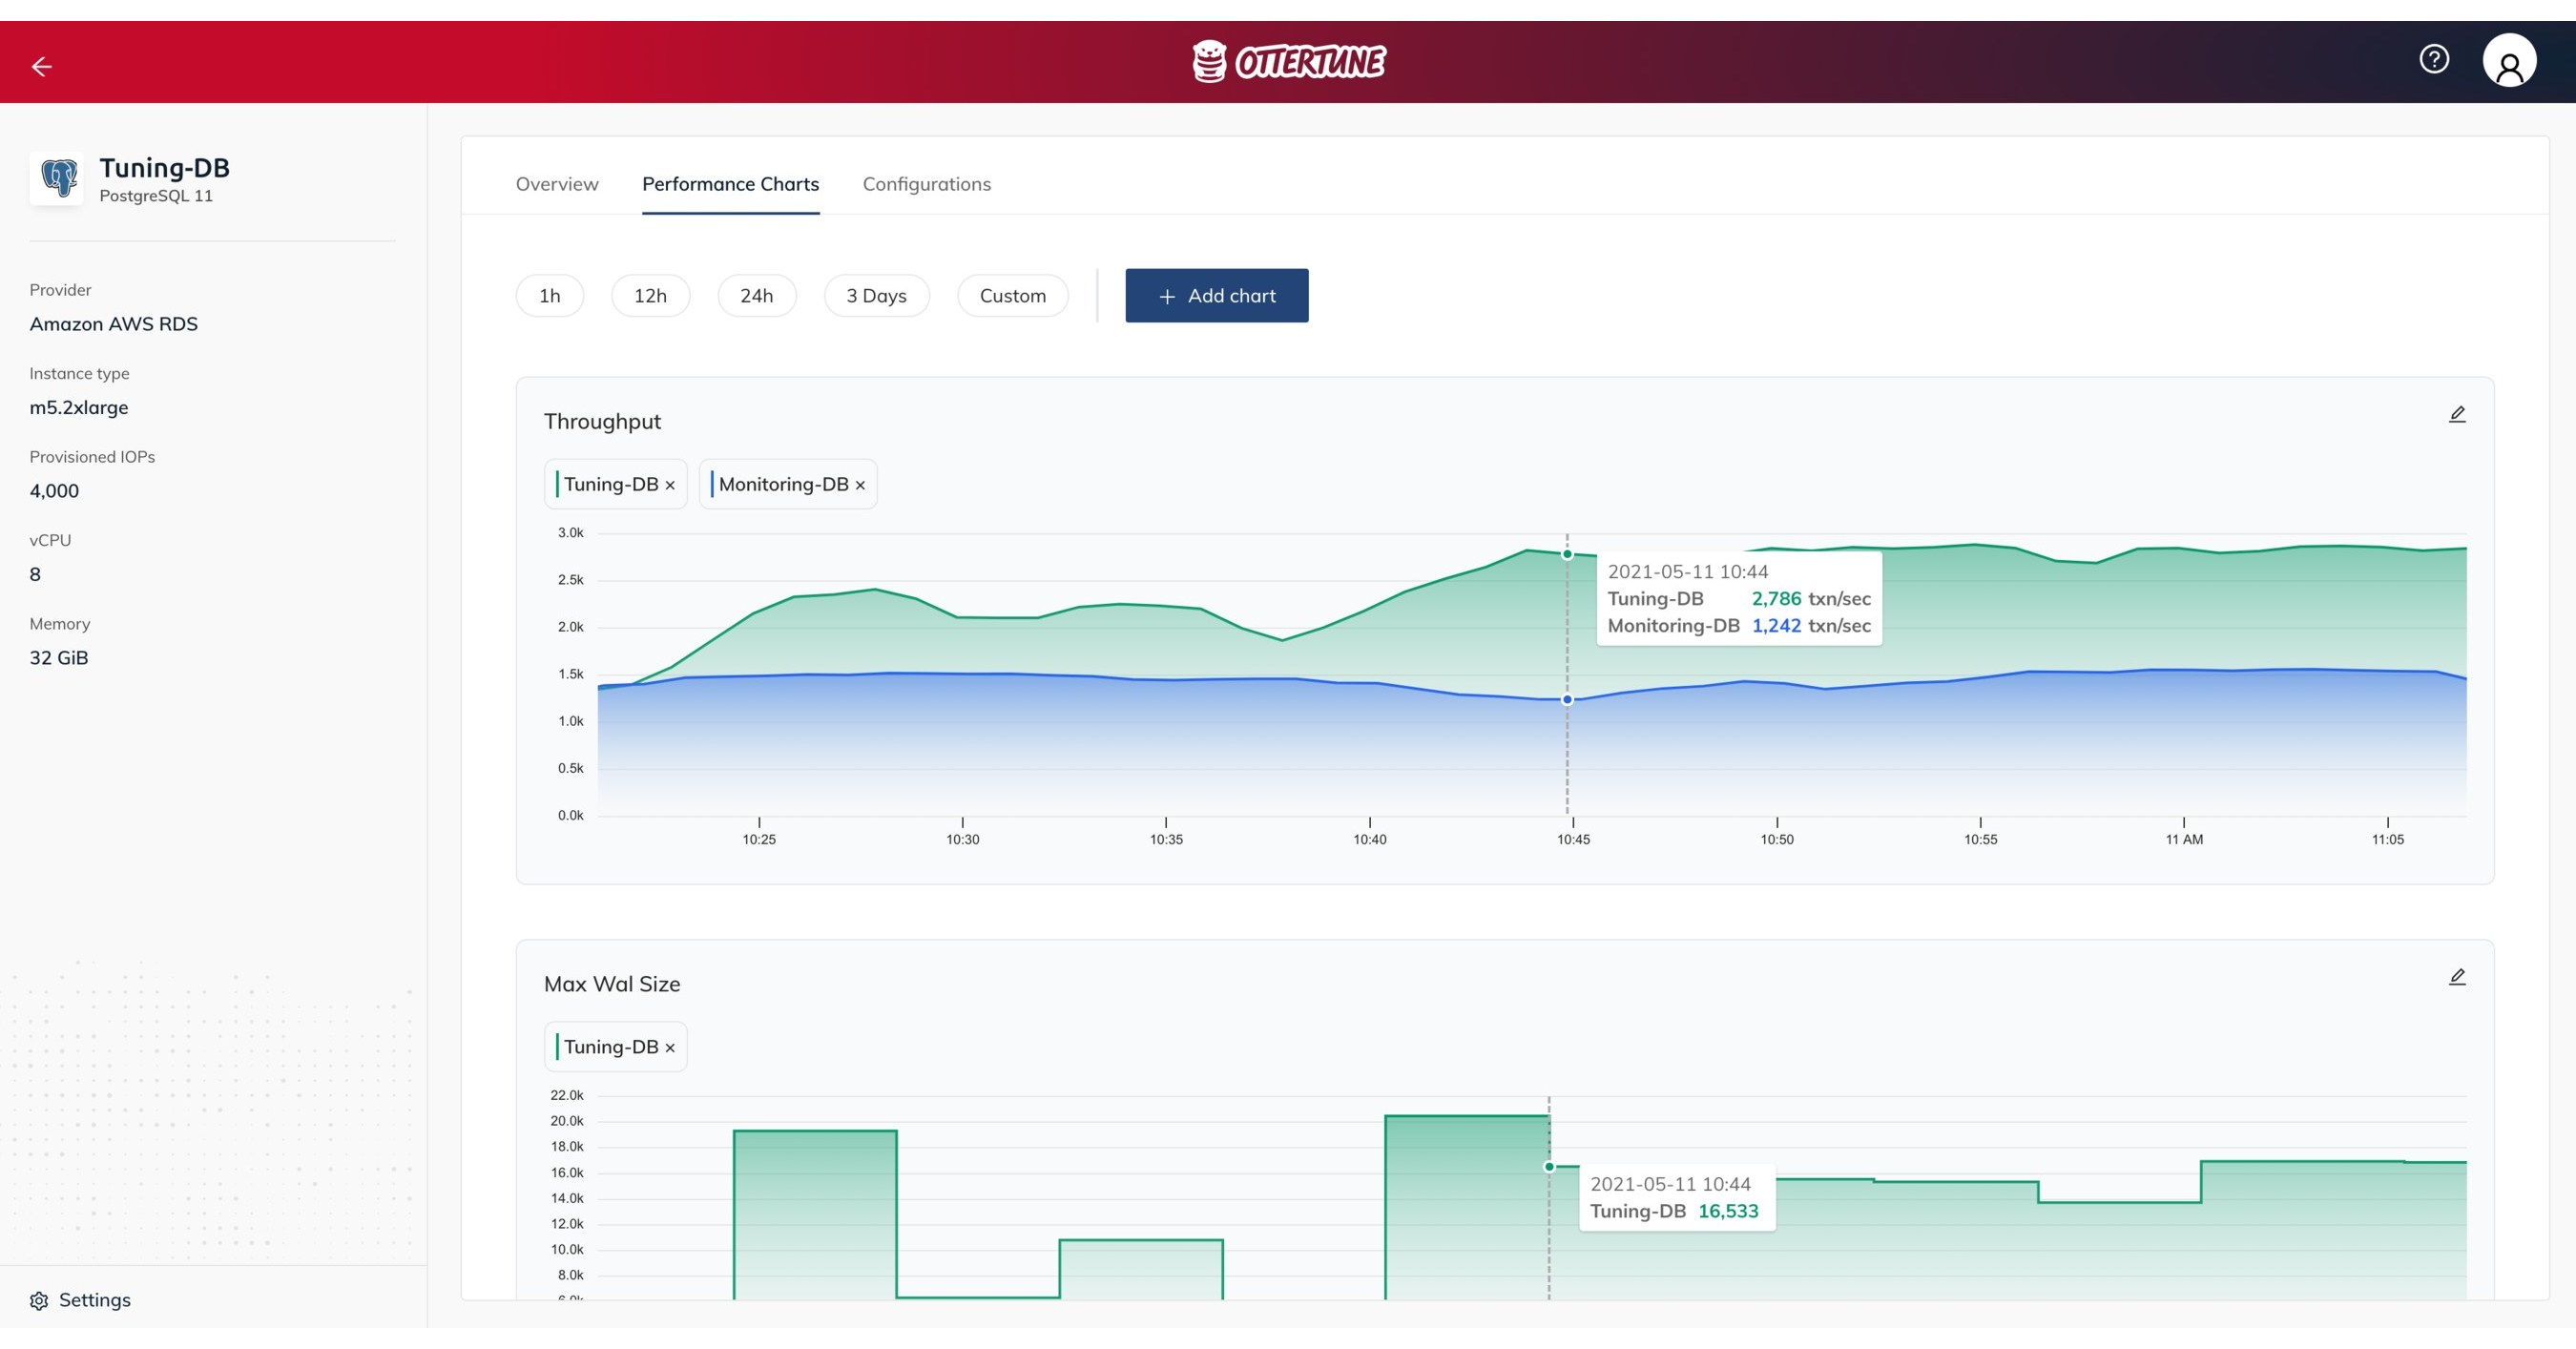
Task: Click the Tuning-DB data point on the Throughput chart
Action: pos(1566,552)
